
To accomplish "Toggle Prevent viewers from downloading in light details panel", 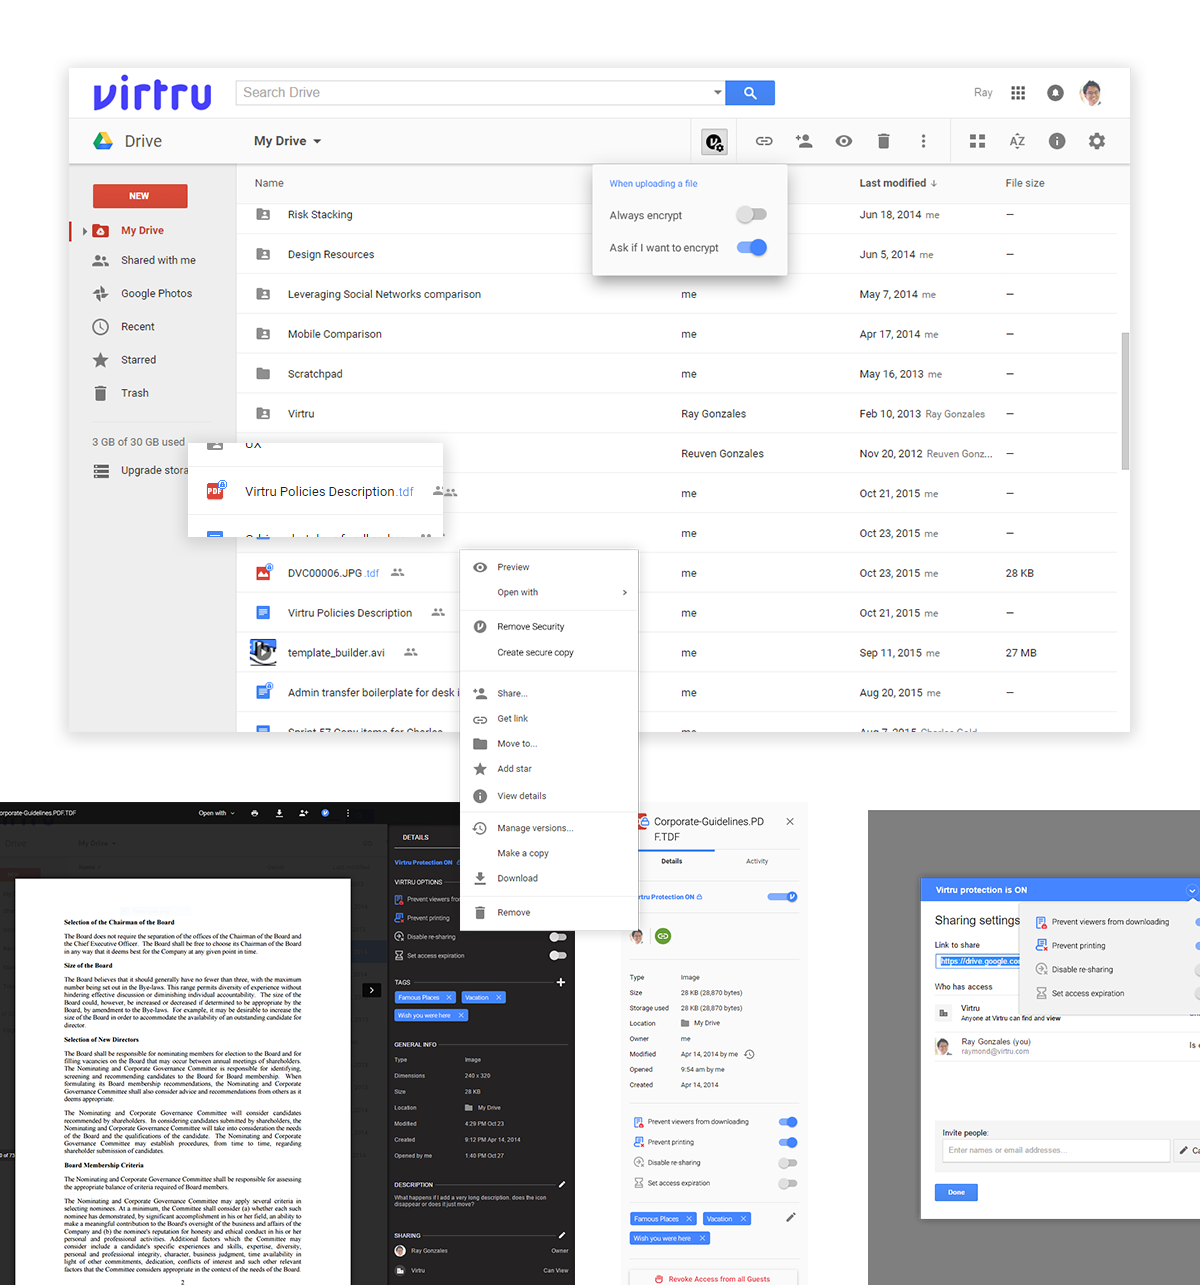I will (x=788, y=1122).
